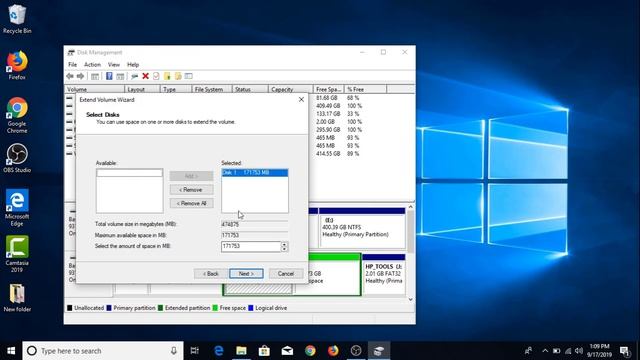The width and height of the screenshot is (640, 360).
Task: Click the red X delete toolbar icon
Action: [x=145, y=76]
